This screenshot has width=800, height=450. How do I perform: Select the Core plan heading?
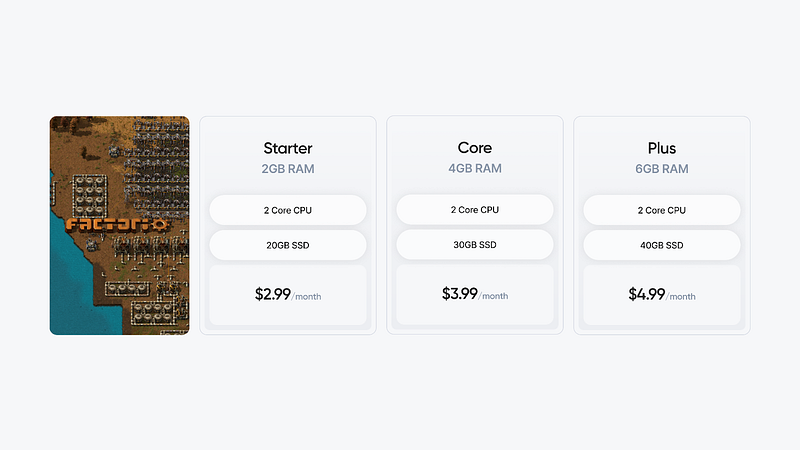475,148
